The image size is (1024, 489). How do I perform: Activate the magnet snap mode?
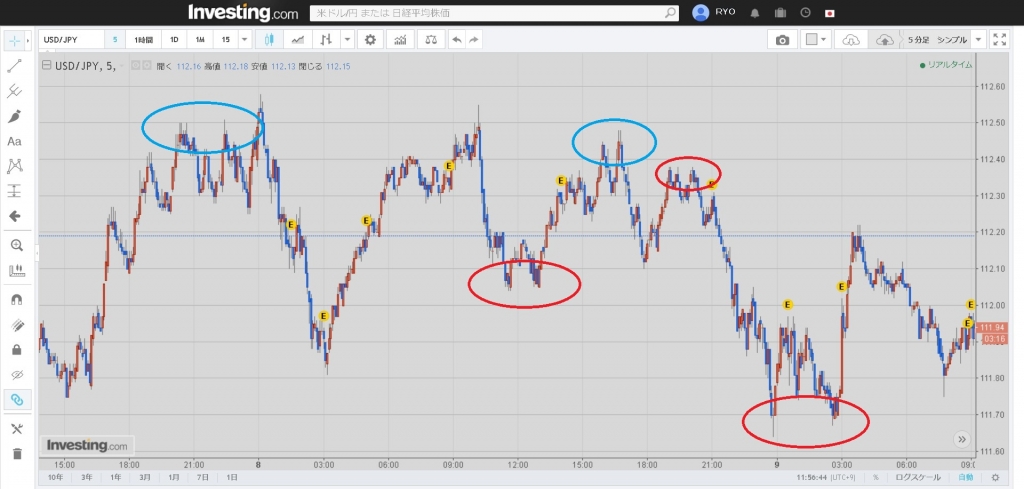15,299
